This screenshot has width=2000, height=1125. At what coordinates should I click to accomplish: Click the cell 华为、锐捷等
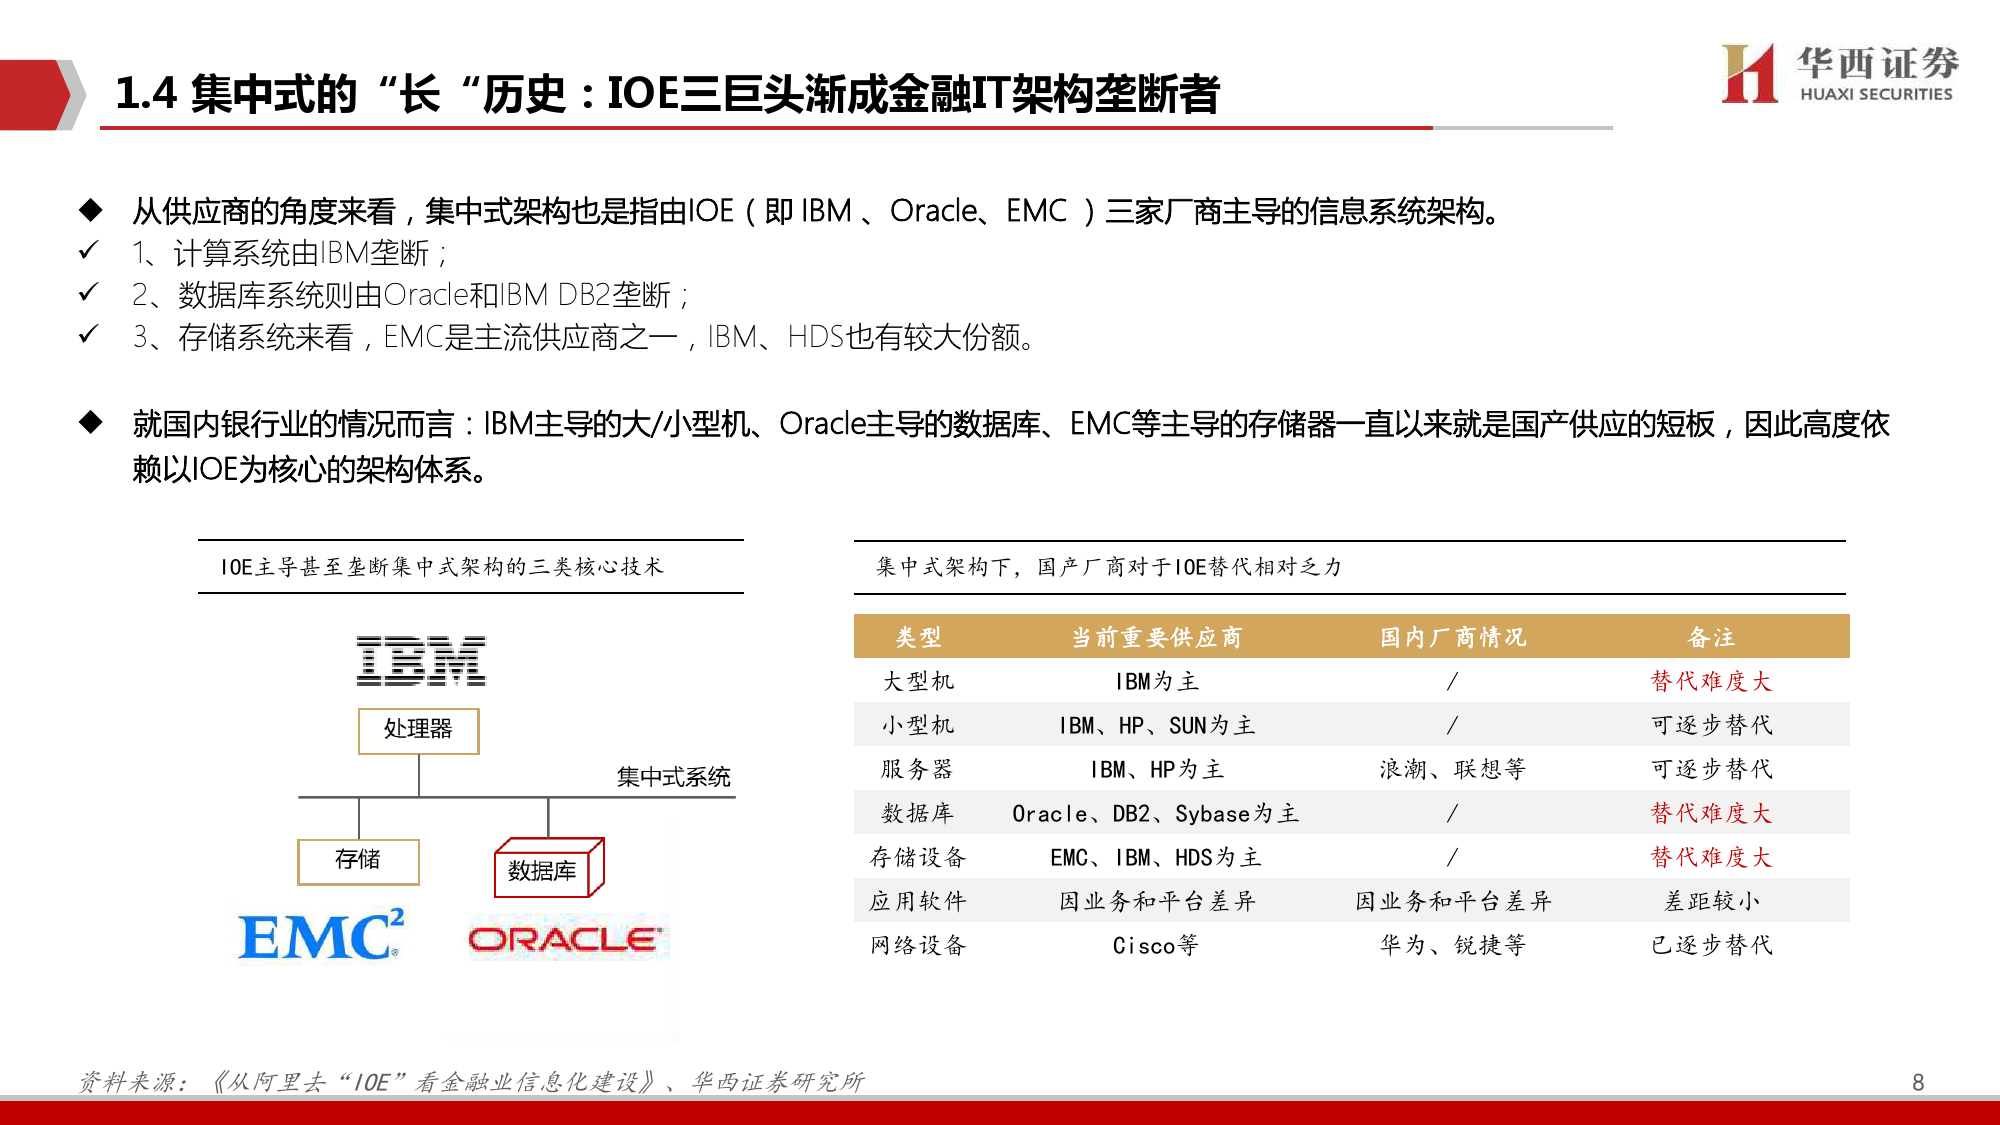point(1453,945)
